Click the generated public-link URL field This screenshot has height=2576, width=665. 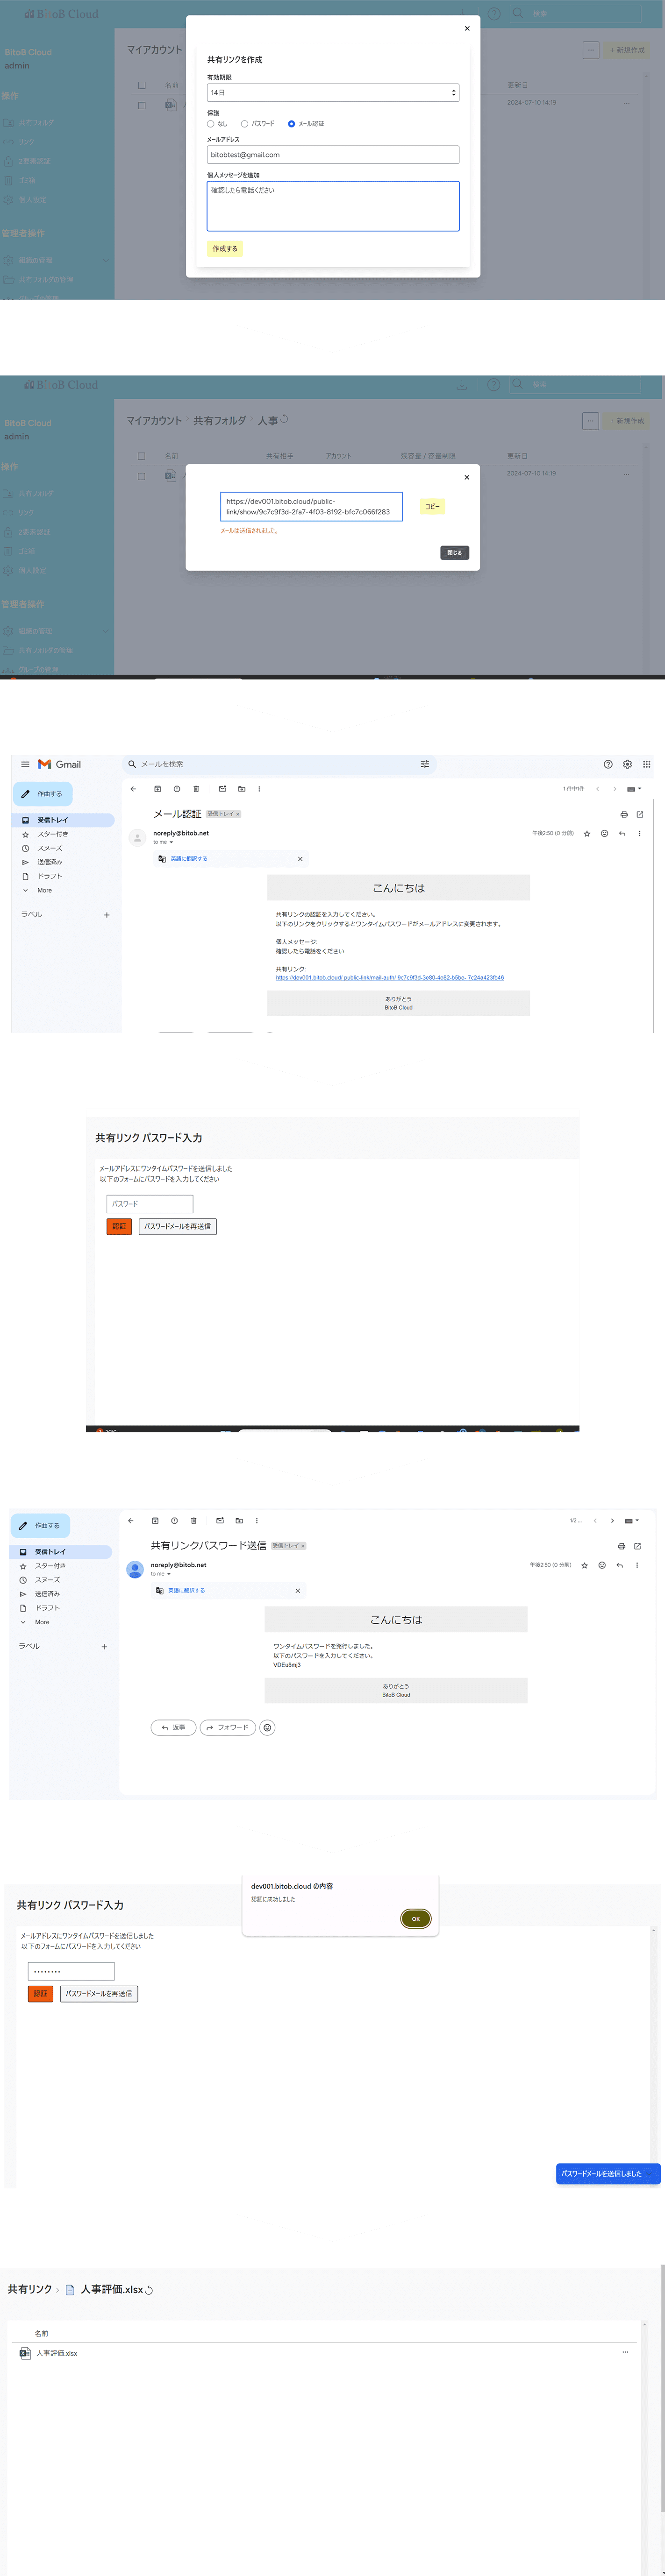click(x=311, y=507)
